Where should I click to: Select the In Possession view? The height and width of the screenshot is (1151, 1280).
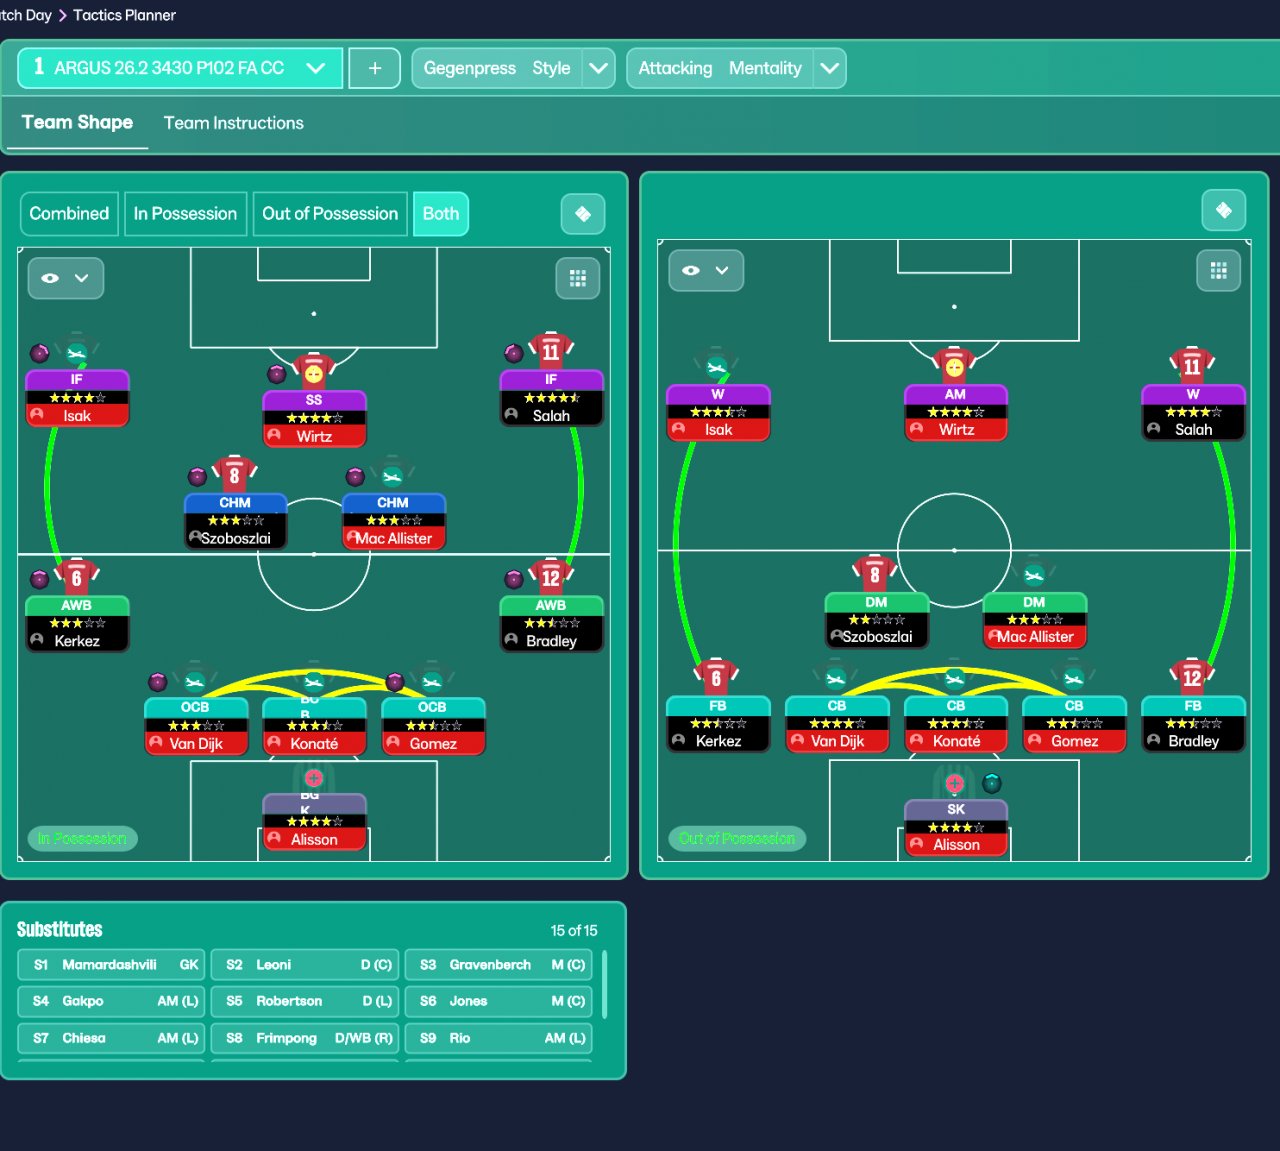click(x=185, y=214)
